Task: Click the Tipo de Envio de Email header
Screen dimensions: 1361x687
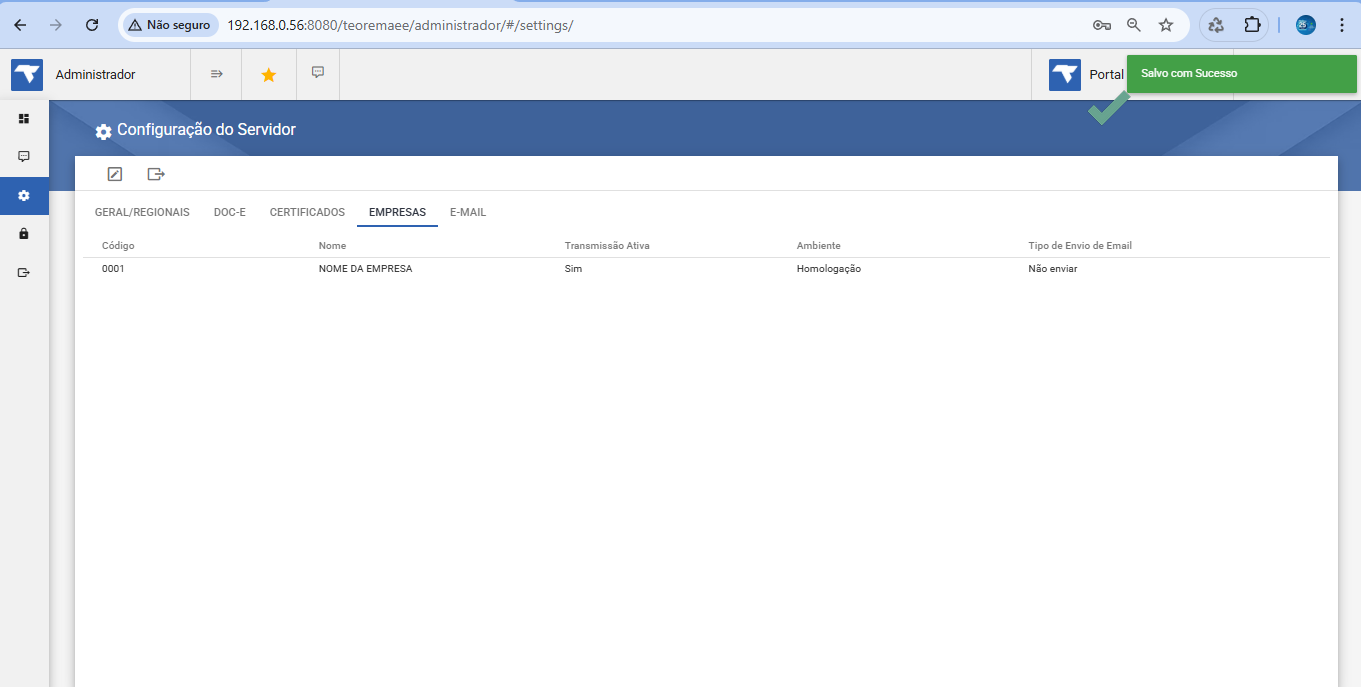Action: 1080,245
